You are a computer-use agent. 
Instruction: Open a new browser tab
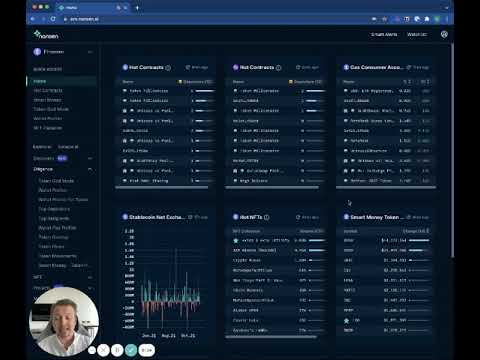[137, 8]
